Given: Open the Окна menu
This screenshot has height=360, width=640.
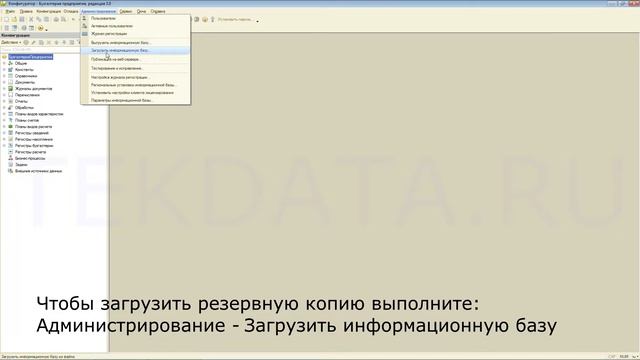Looking at the screenshot, I should click(x=141, y=11).
